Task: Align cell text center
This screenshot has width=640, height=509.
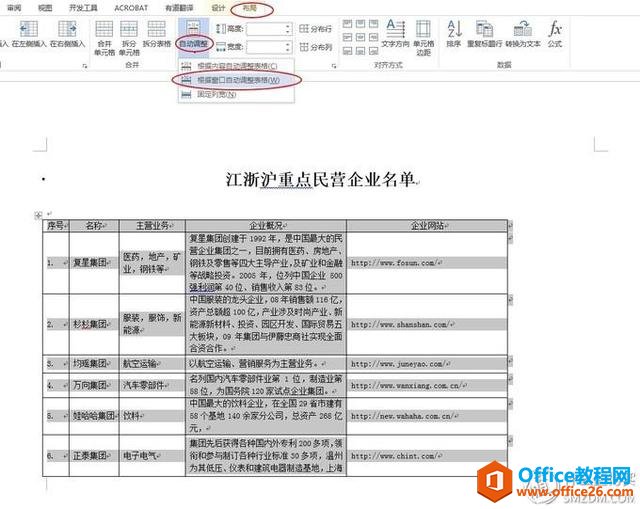Action: click(360, 38)
